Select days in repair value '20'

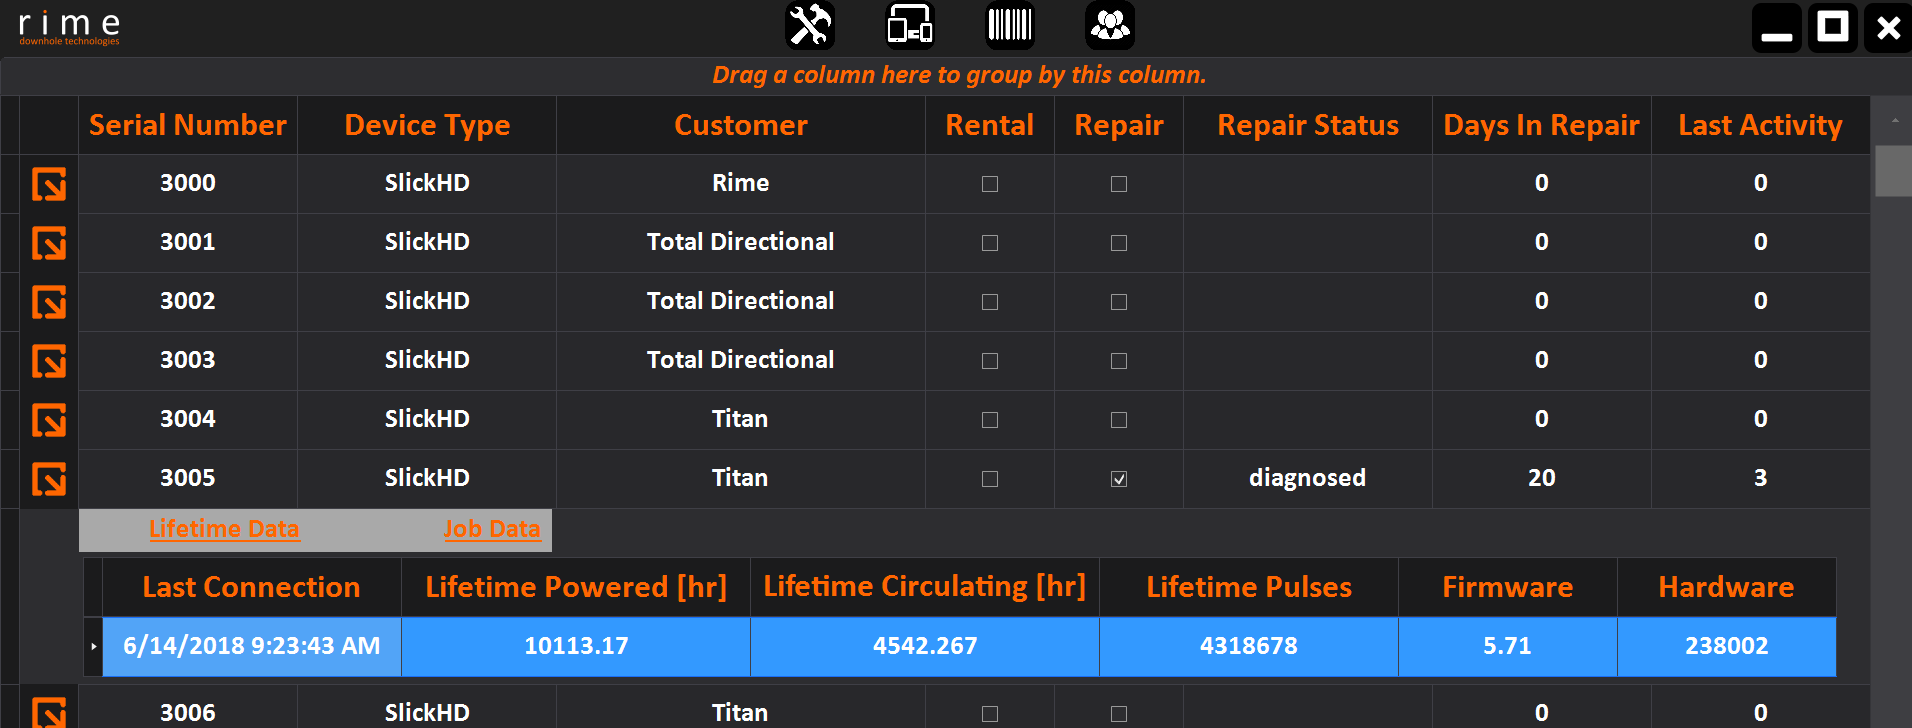tap(1542, 479)
